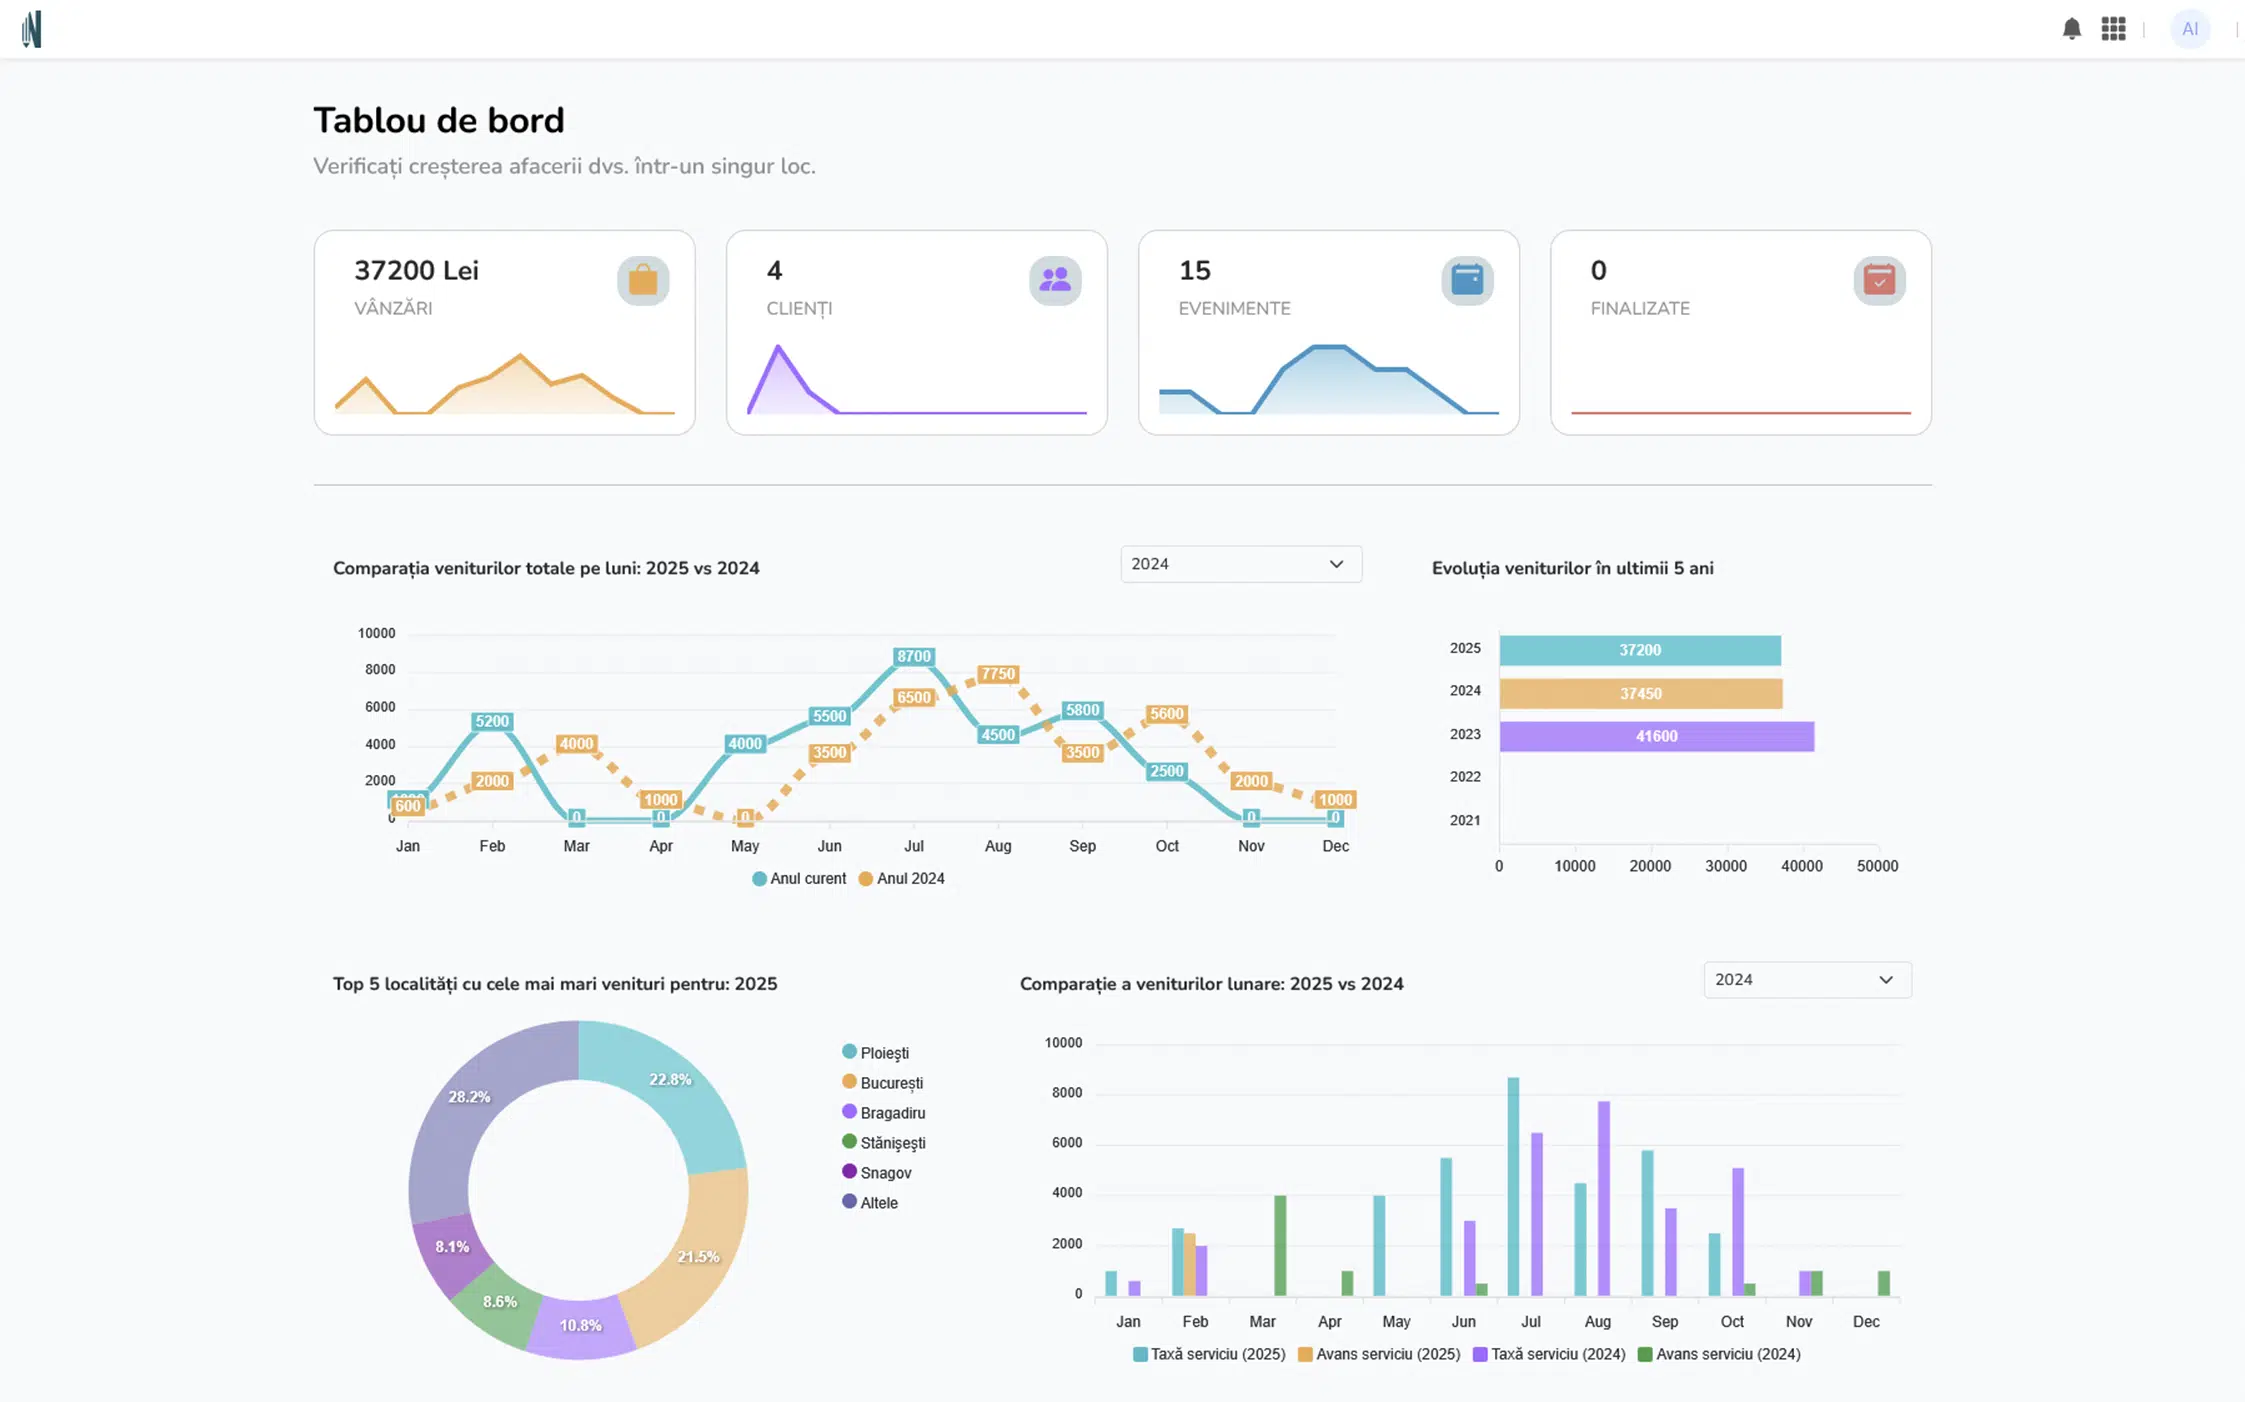
Task: Hide Taxă serviciu (2025) bar series
Action: [1209, 1354]
